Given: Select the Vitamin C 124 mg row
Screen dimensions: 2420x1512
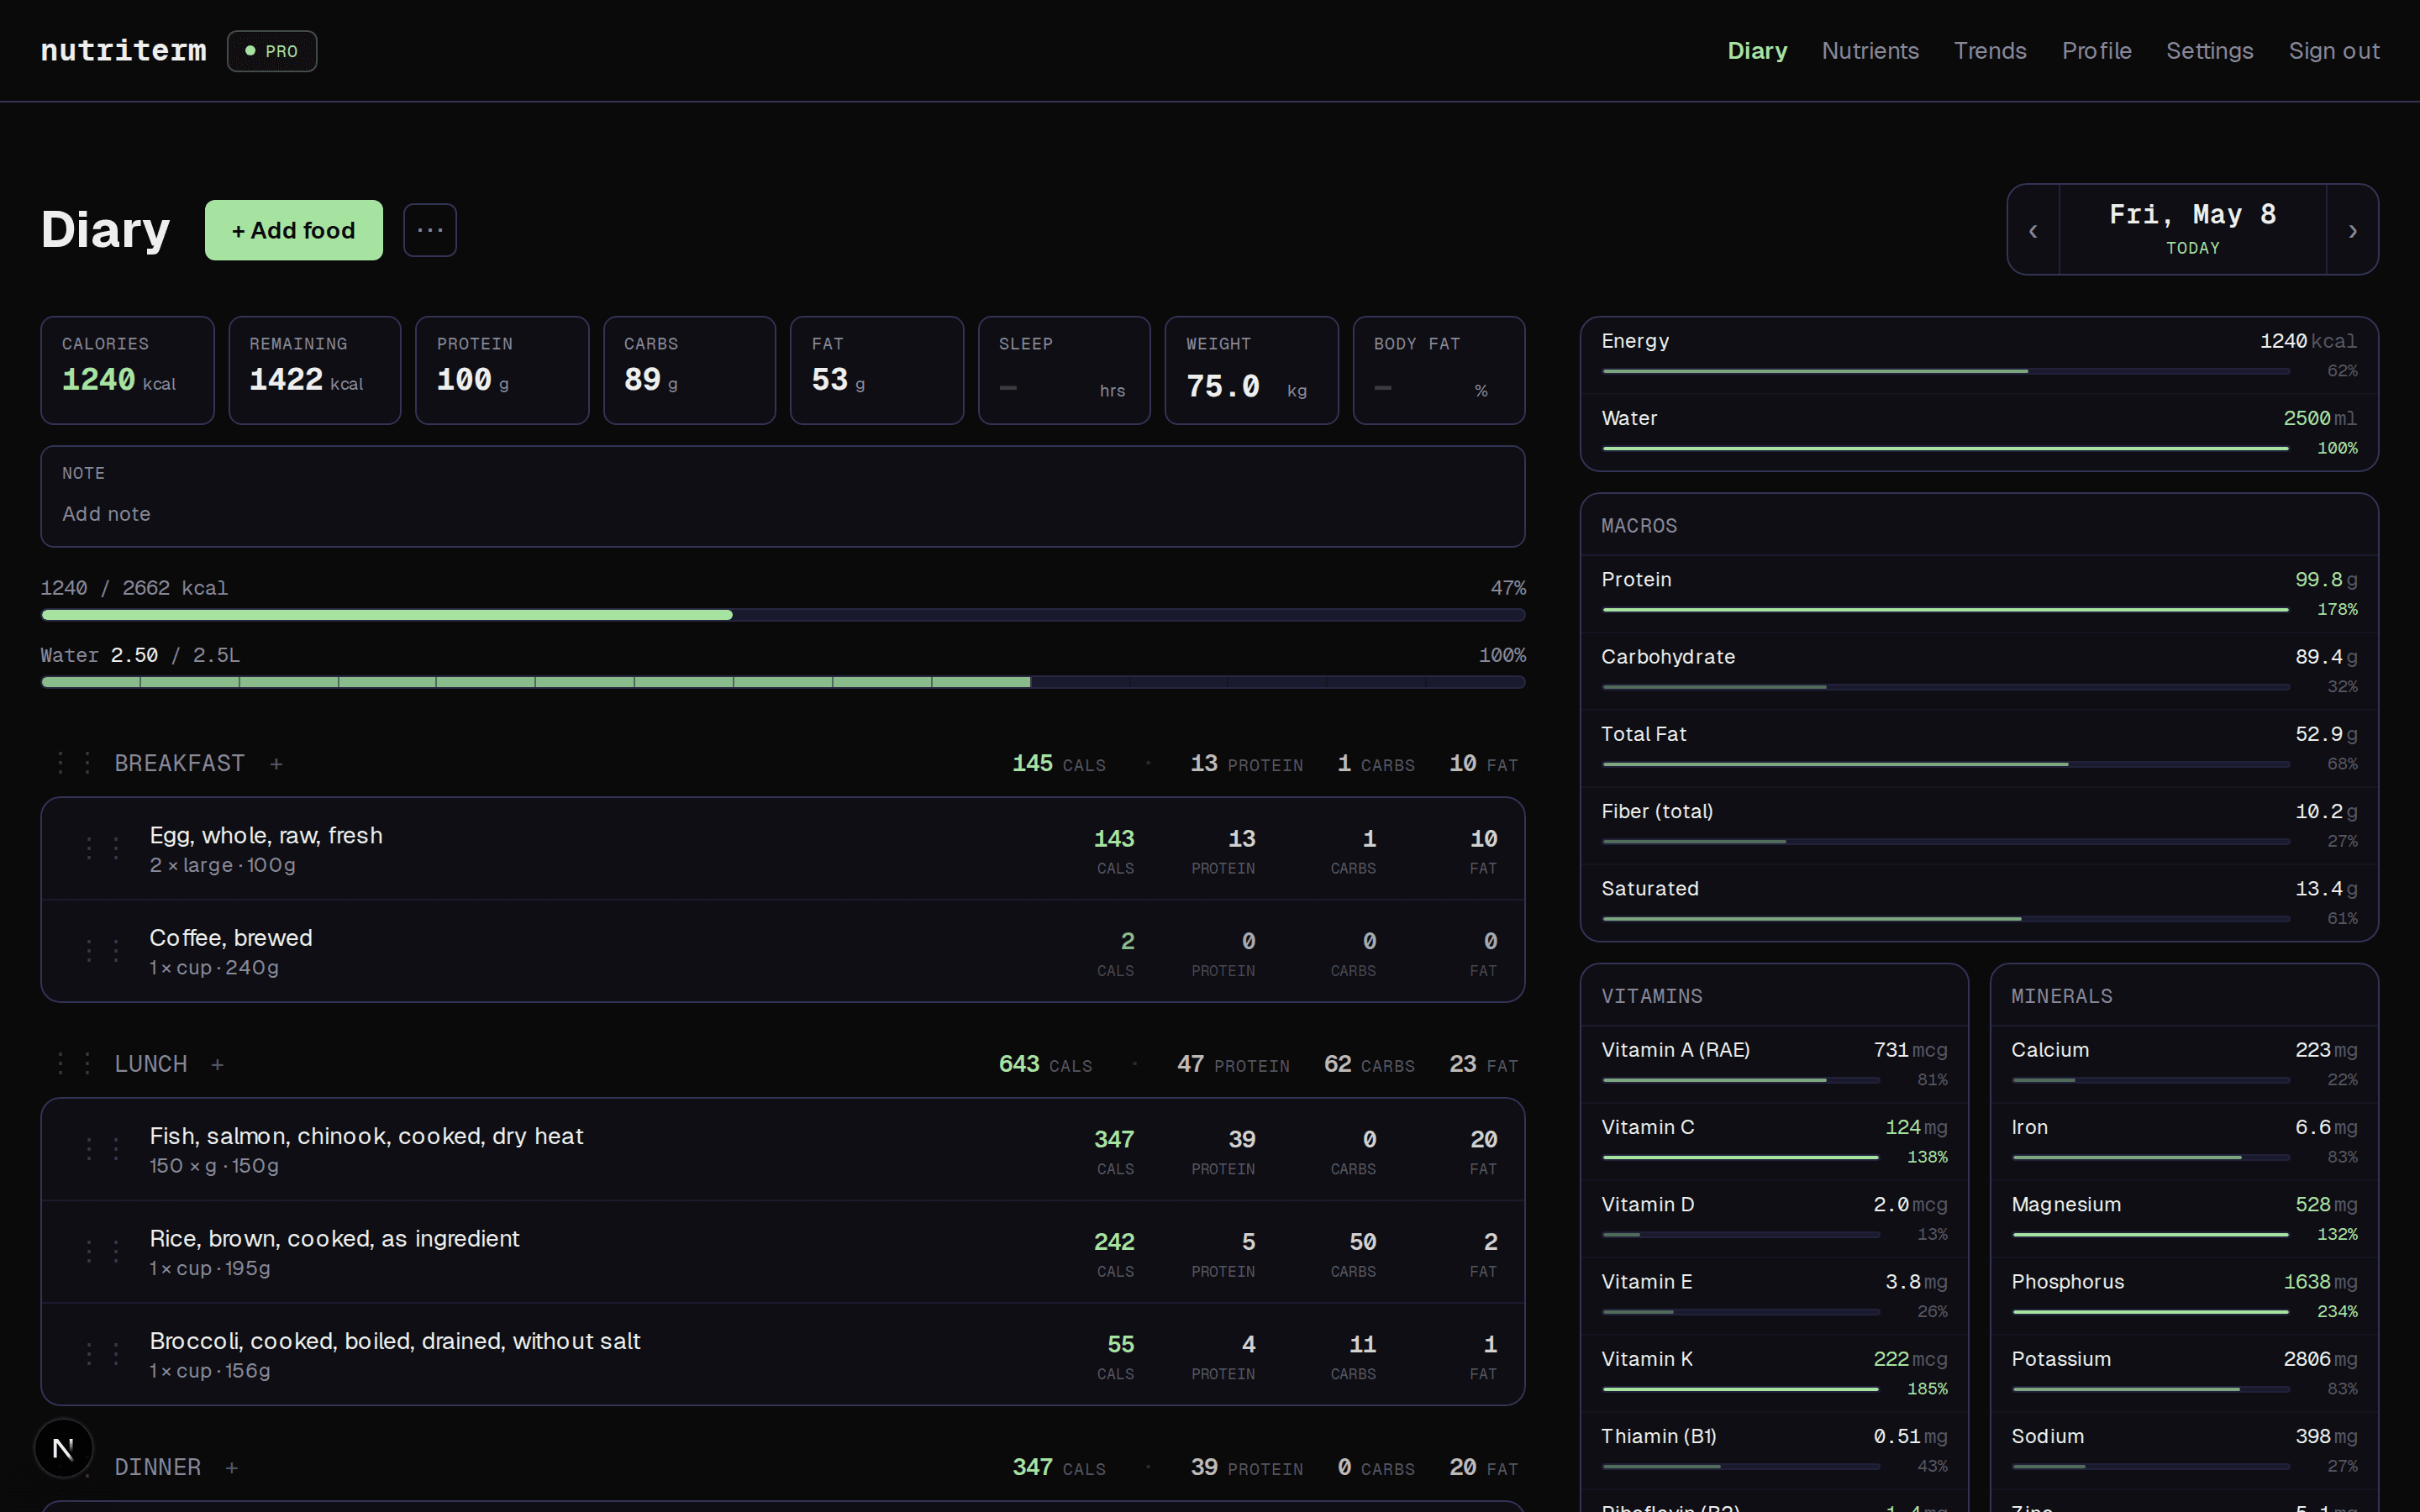Looking at the screenshot, I should coord(1774,1141).
